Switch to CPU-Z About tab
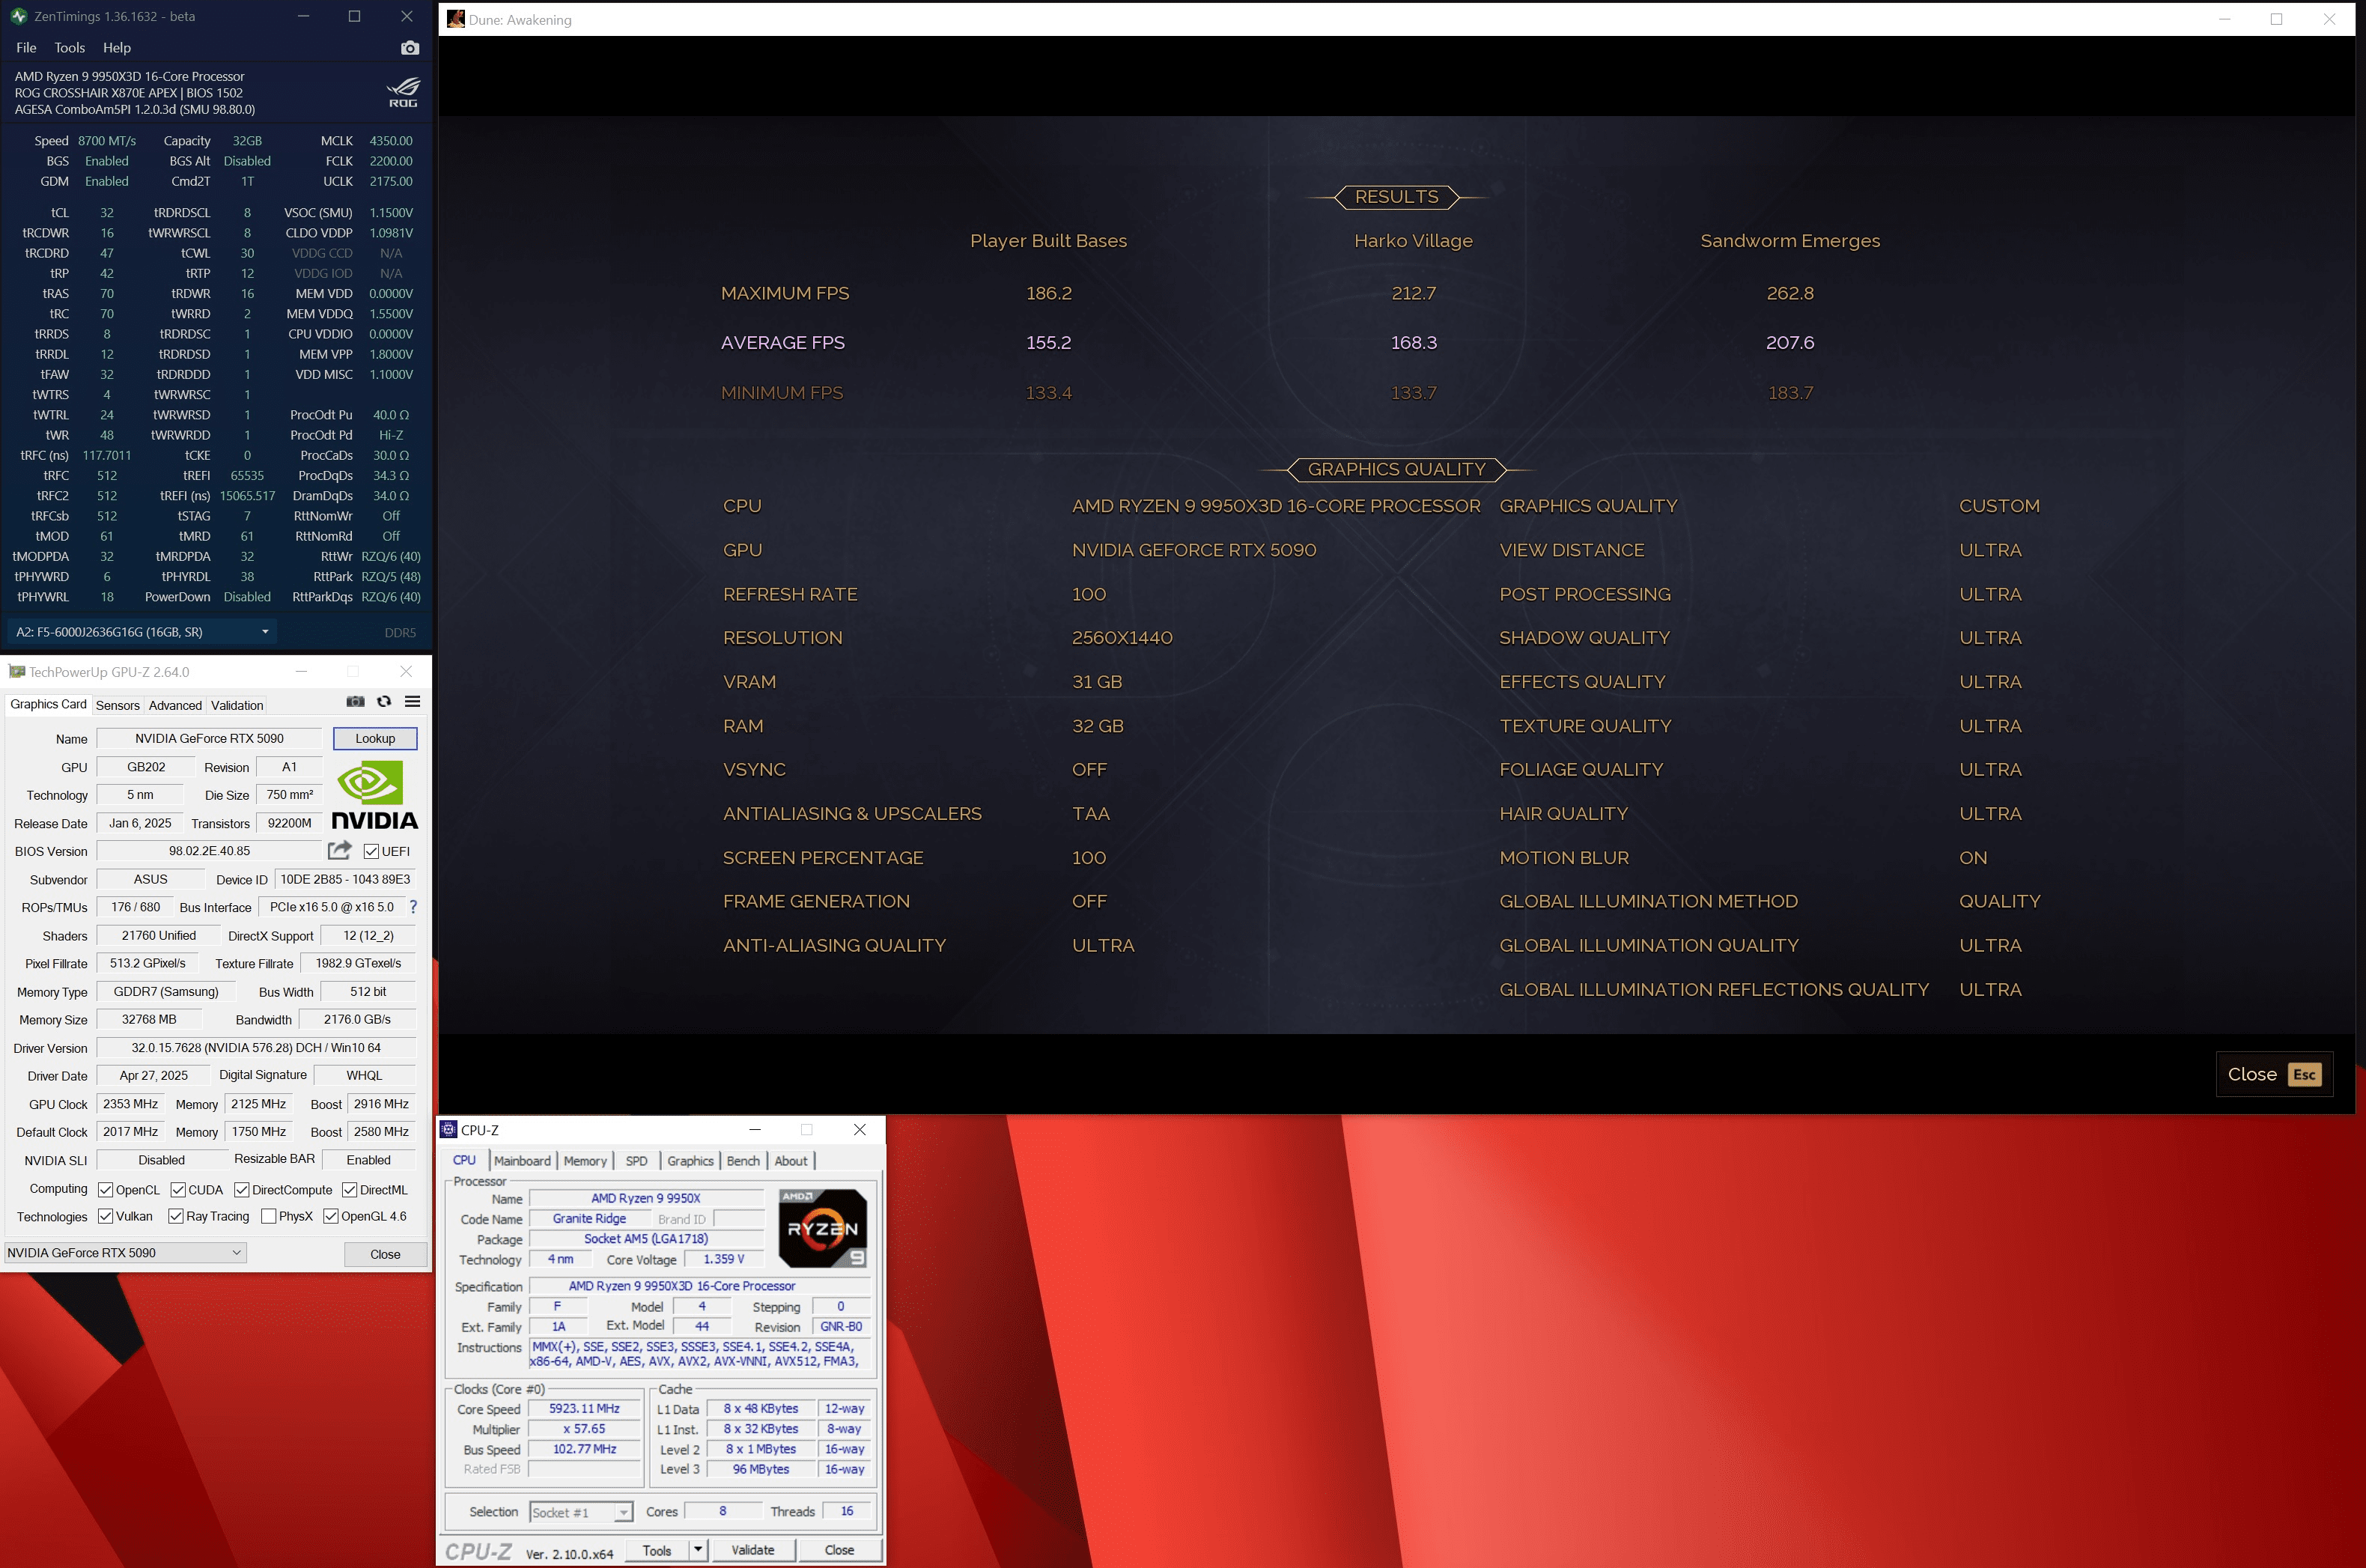 pos(791,1161)
